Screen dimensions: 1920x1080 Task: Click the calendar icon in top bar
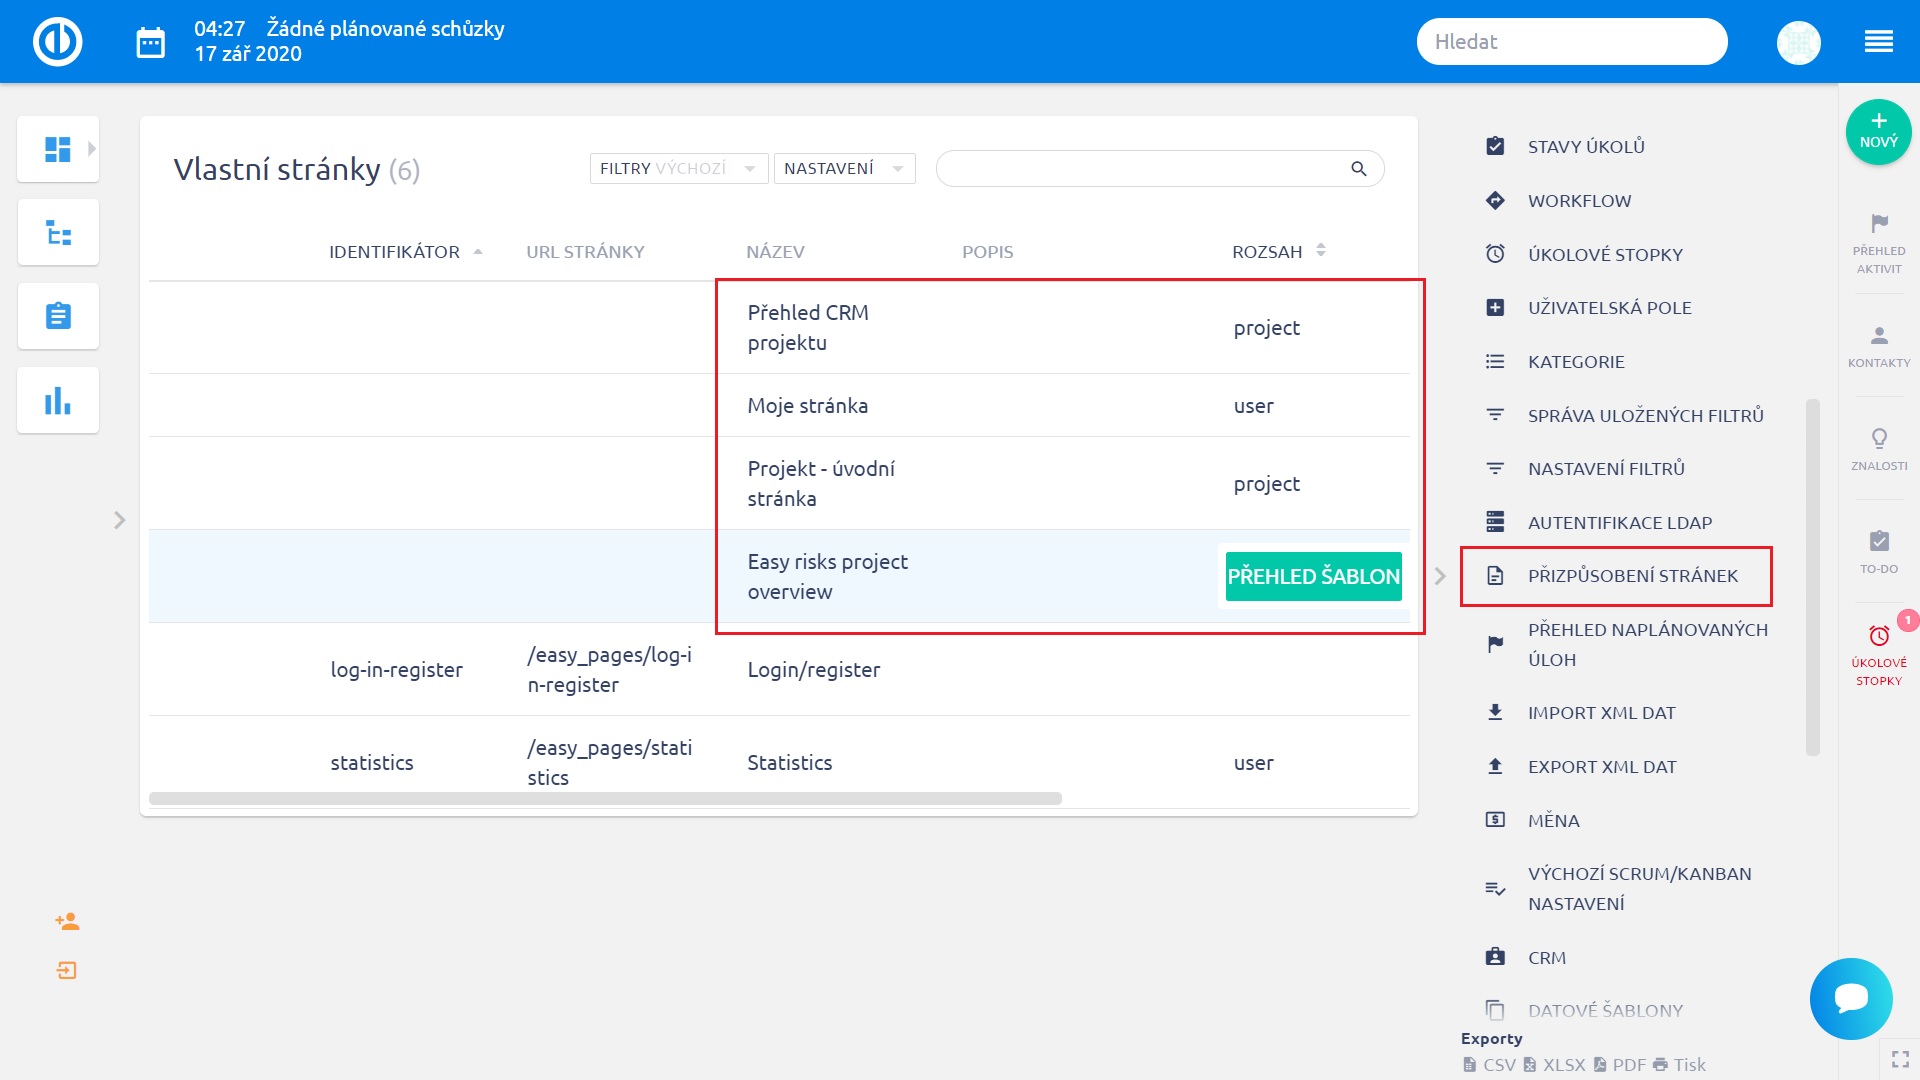(x=150, y=42)
